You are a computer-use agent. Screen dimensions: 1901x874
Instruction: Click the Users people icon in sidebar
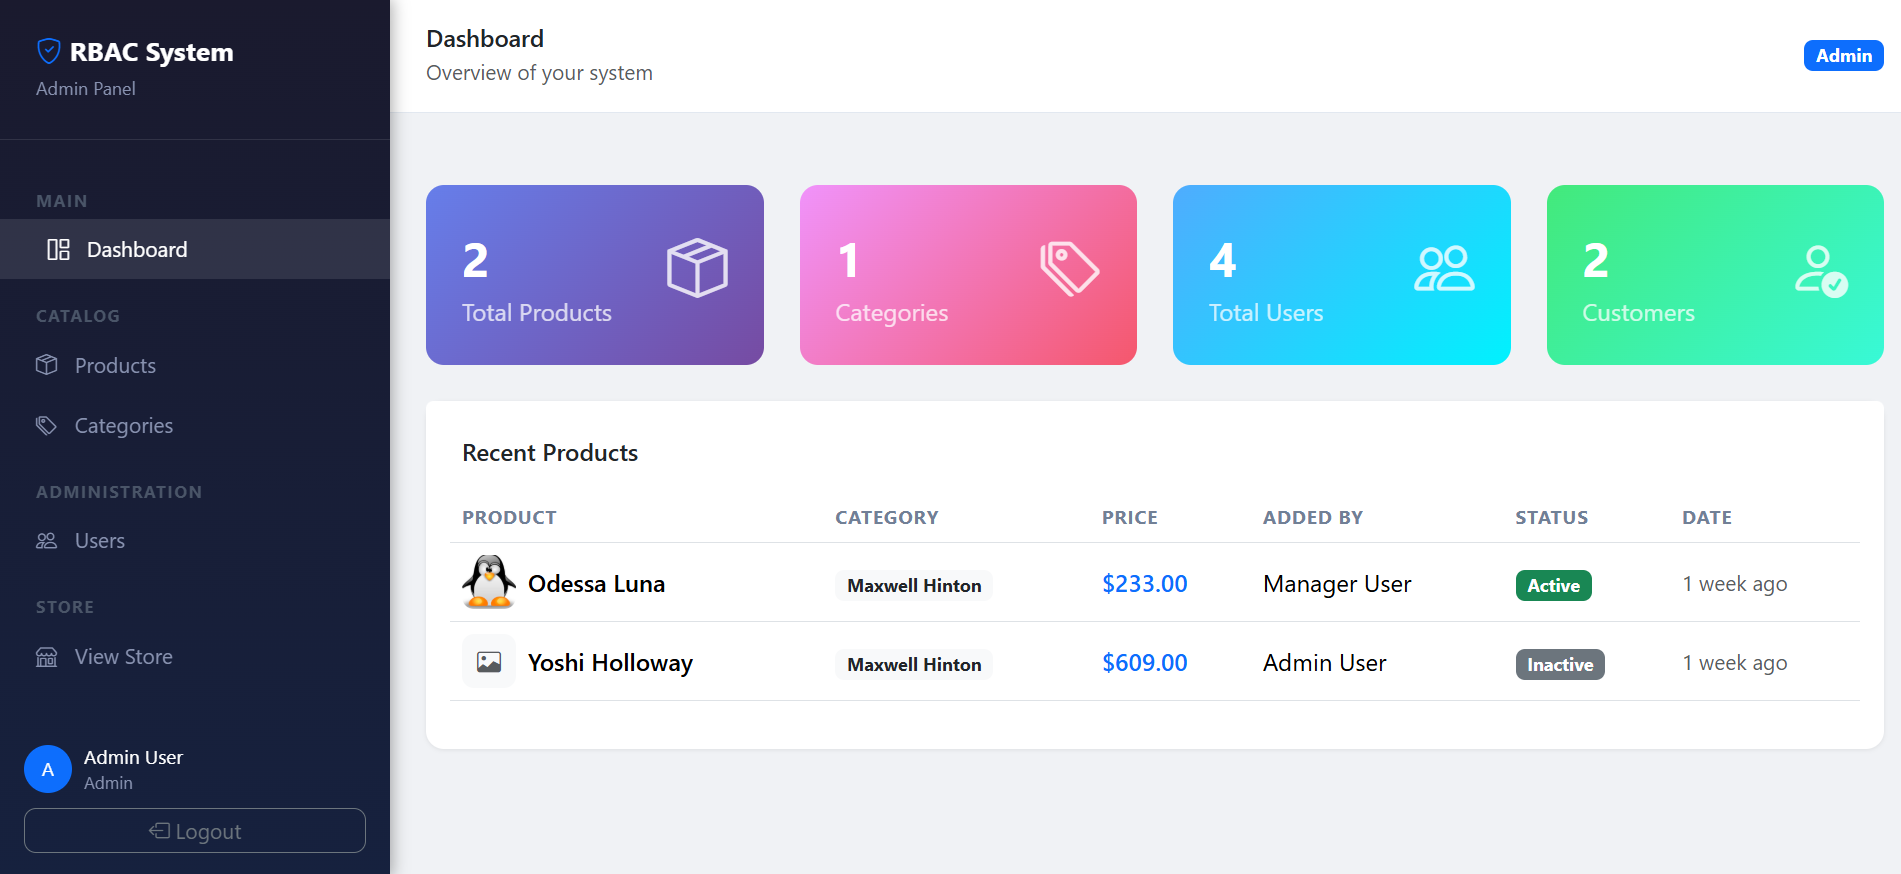coord(46,541)
